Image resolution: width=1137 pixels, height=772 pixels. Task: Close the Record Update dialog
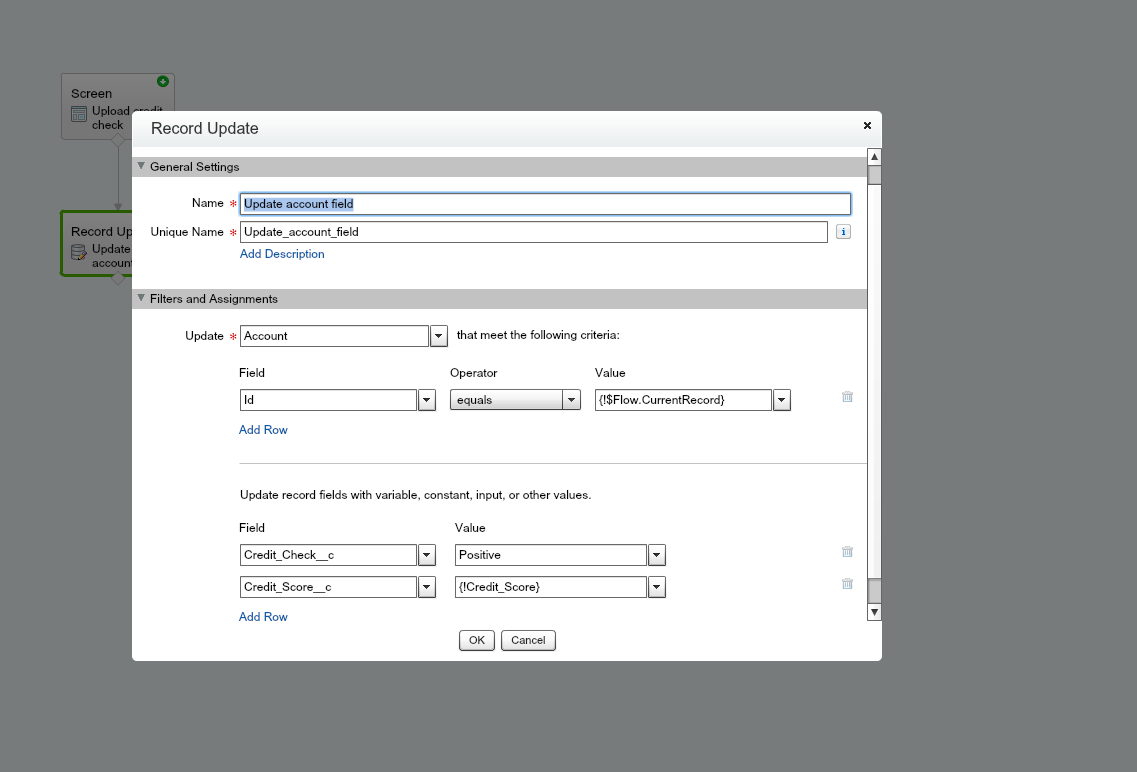pos(867,126)
